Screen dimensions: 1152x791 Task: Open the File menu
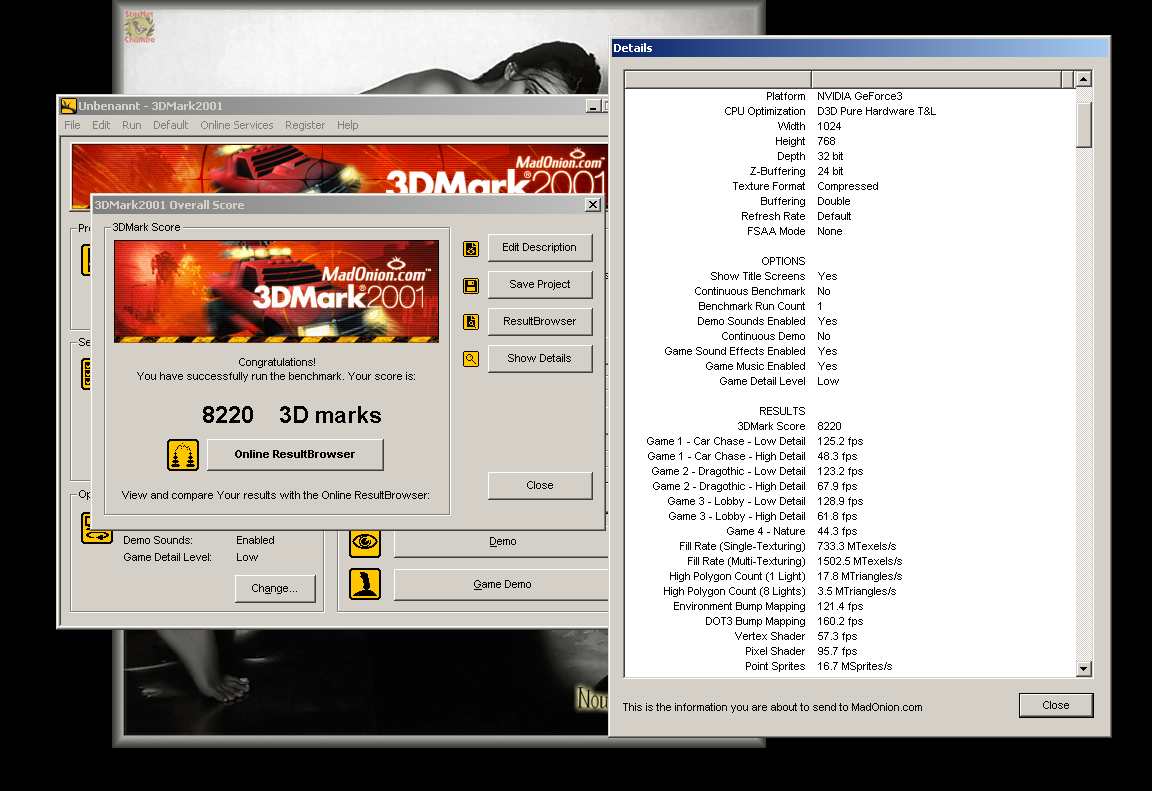[72, 126]
